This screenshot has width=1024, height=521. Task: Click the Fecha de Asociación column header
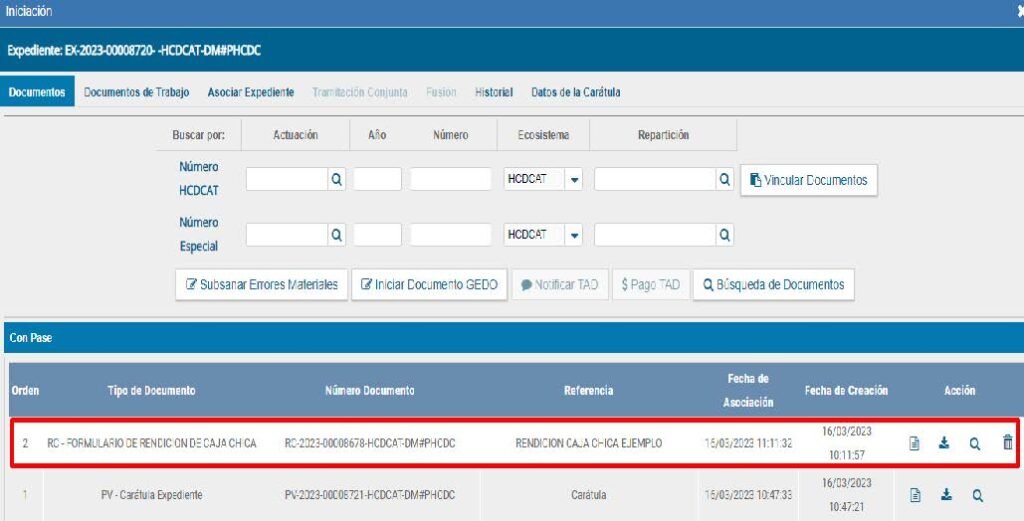tap(748, 390)
